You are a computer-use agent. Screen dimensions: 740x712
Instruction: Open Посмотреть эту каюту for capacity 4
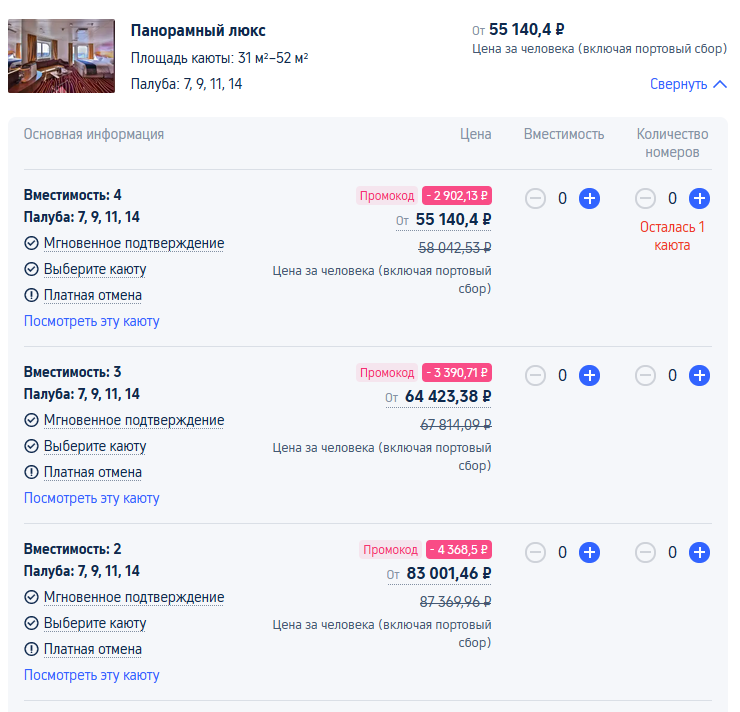coord(92,321)
